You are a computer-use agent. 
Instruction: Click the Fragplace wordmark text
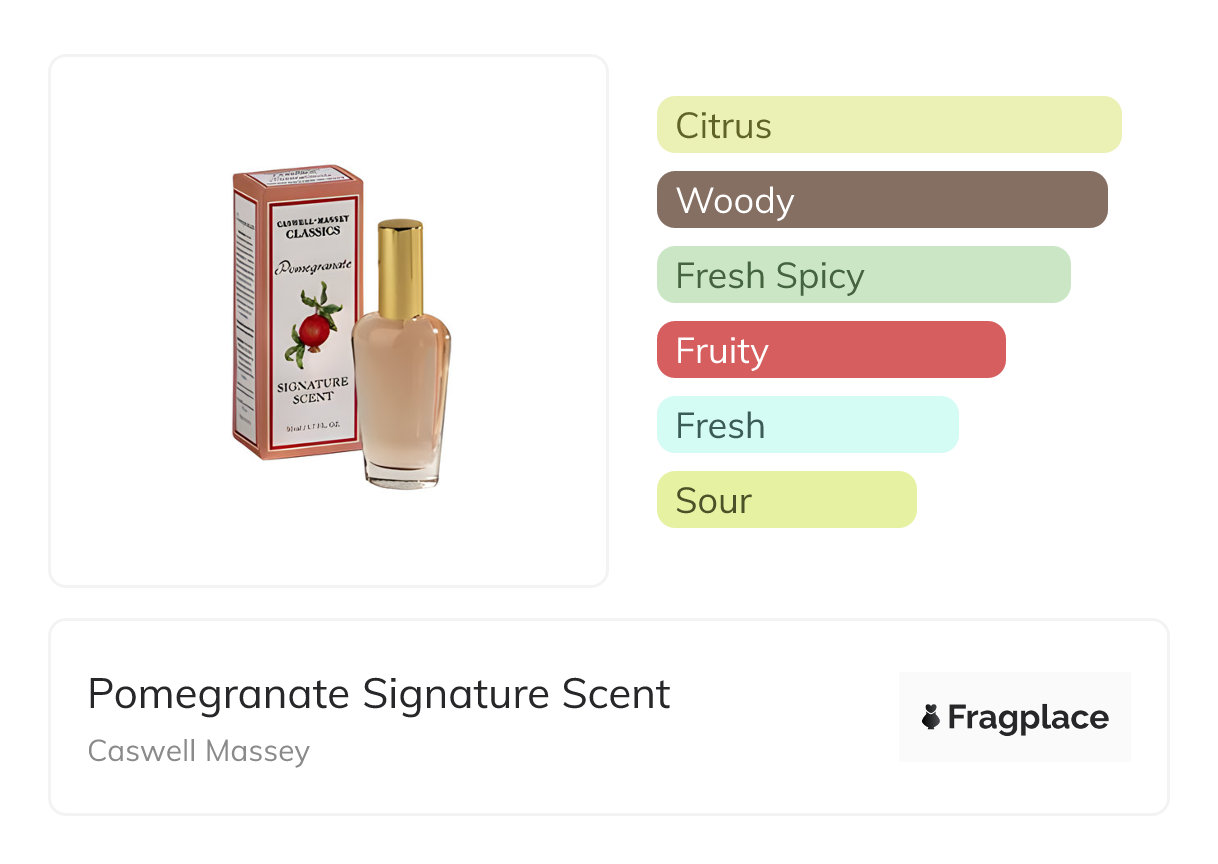1027,717
